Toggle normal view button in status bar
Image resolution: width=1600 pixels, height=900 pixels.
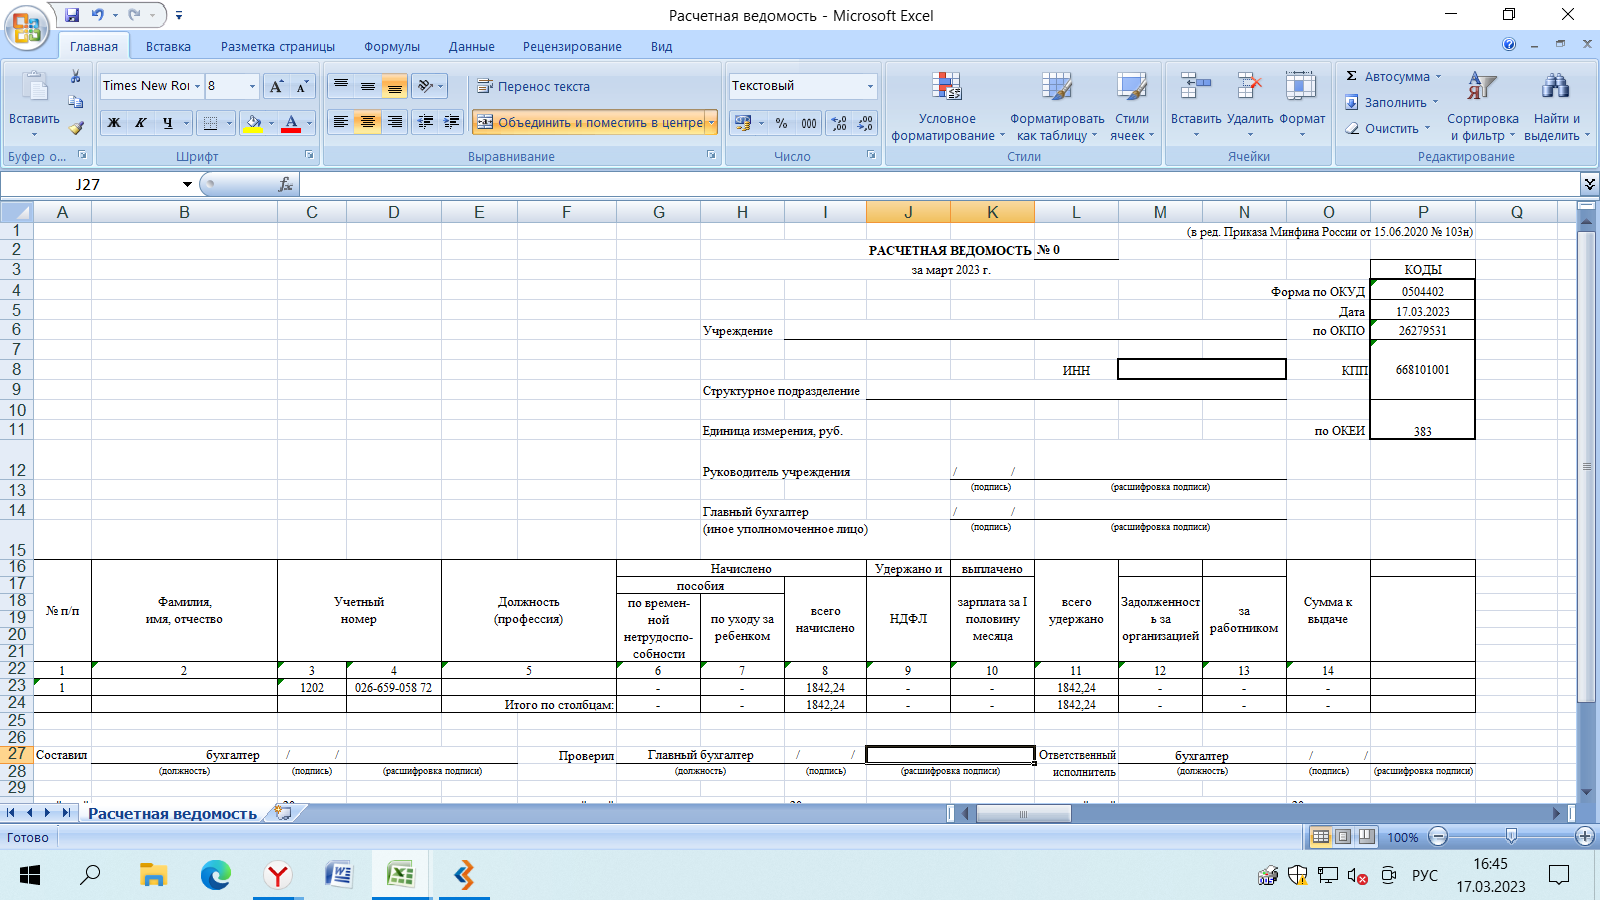(x=1320, y=836)
